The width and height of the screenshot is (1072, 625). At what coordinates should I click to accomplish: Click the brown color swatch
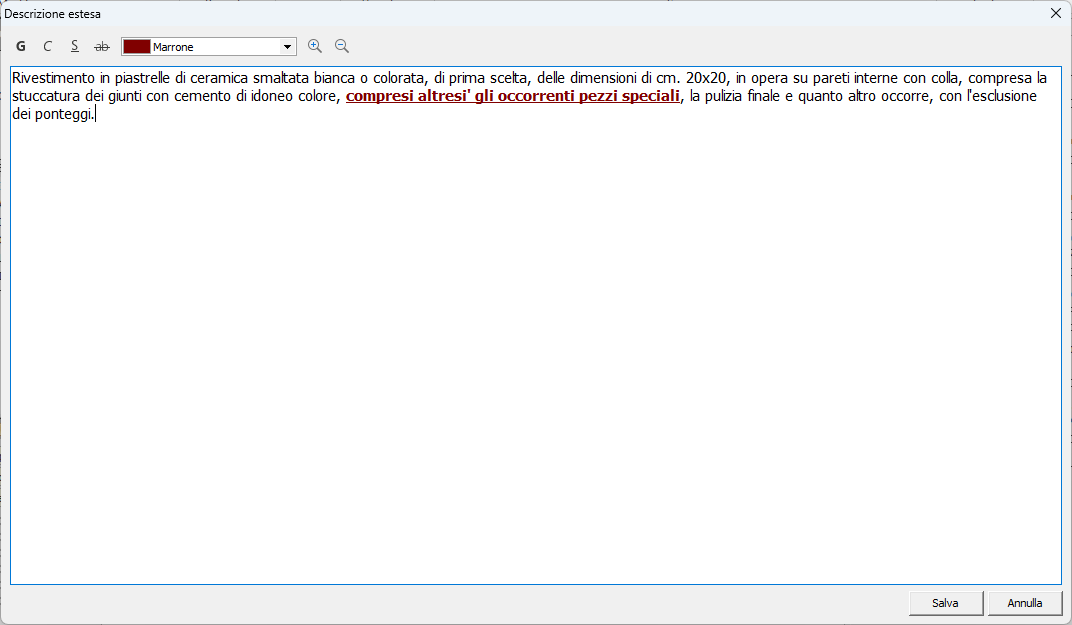(136, 47)
